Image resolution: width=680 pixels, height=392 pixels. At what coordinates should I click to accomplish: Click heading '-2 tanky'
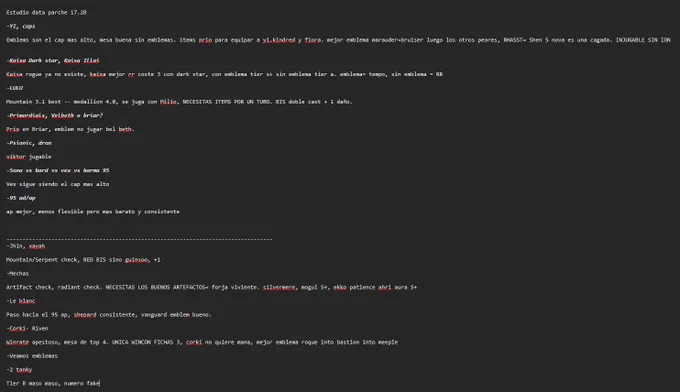19,370
